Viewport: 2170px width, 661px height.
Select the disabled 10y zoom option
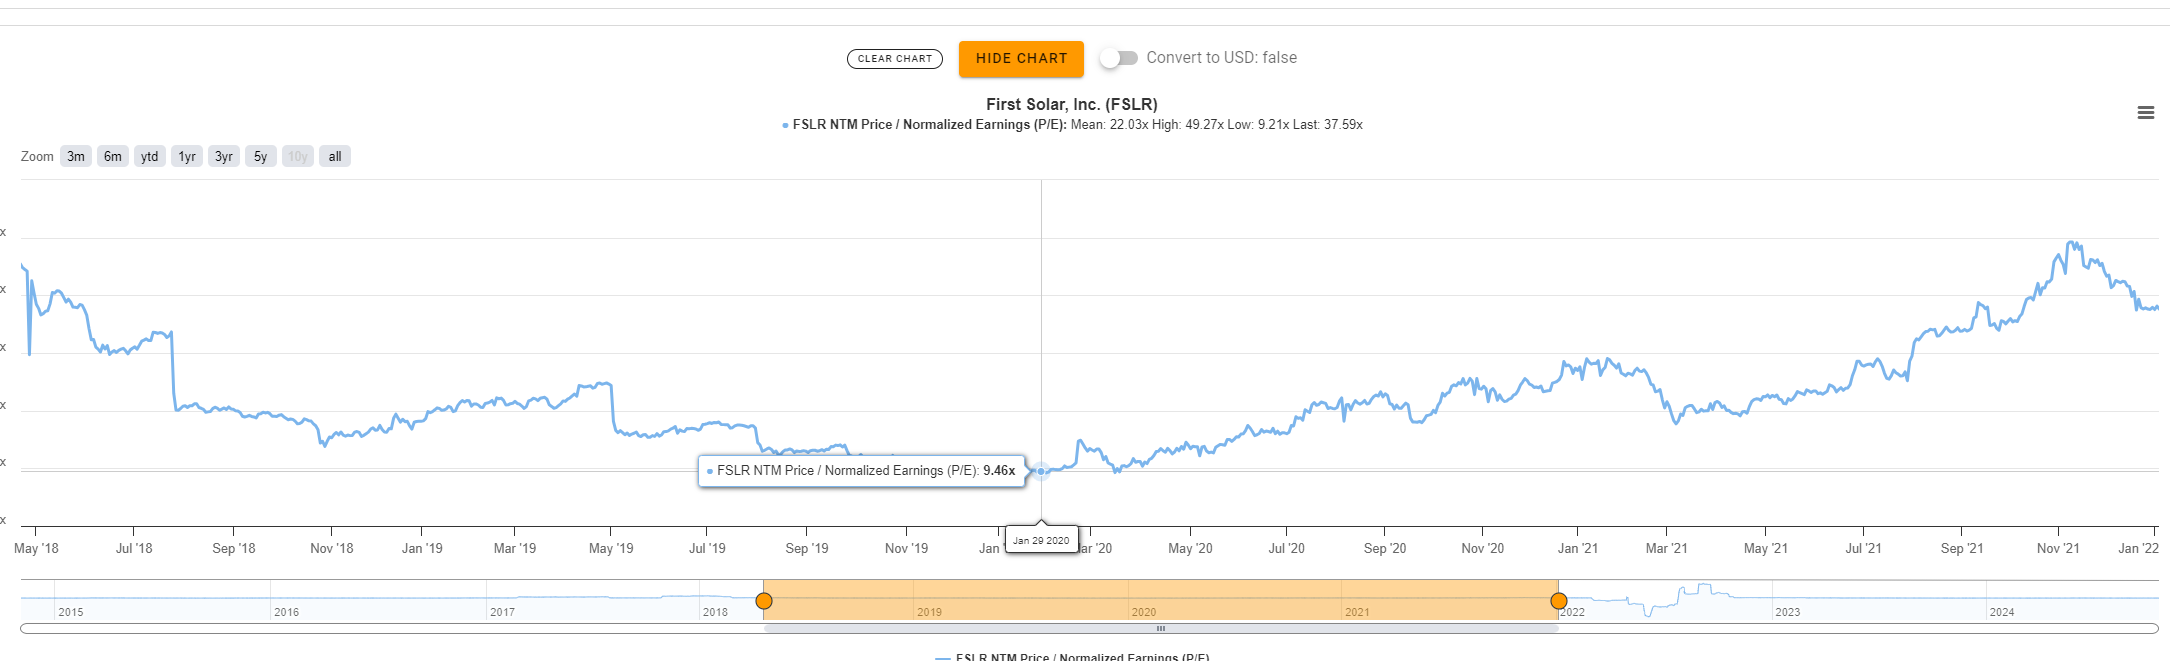point(298,156)
